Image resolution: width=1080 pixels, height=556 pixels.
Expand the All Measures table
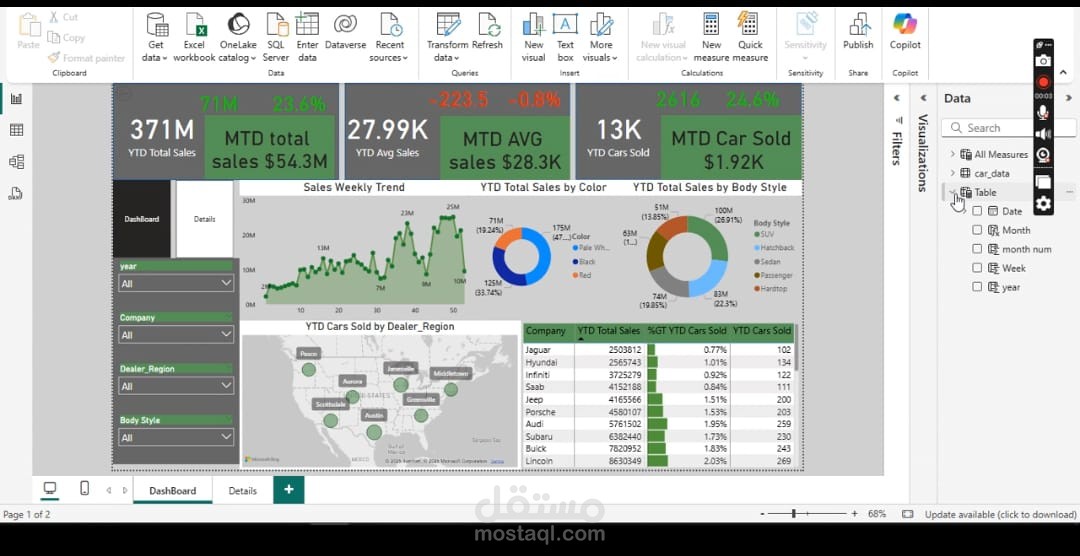pos(953,154)
